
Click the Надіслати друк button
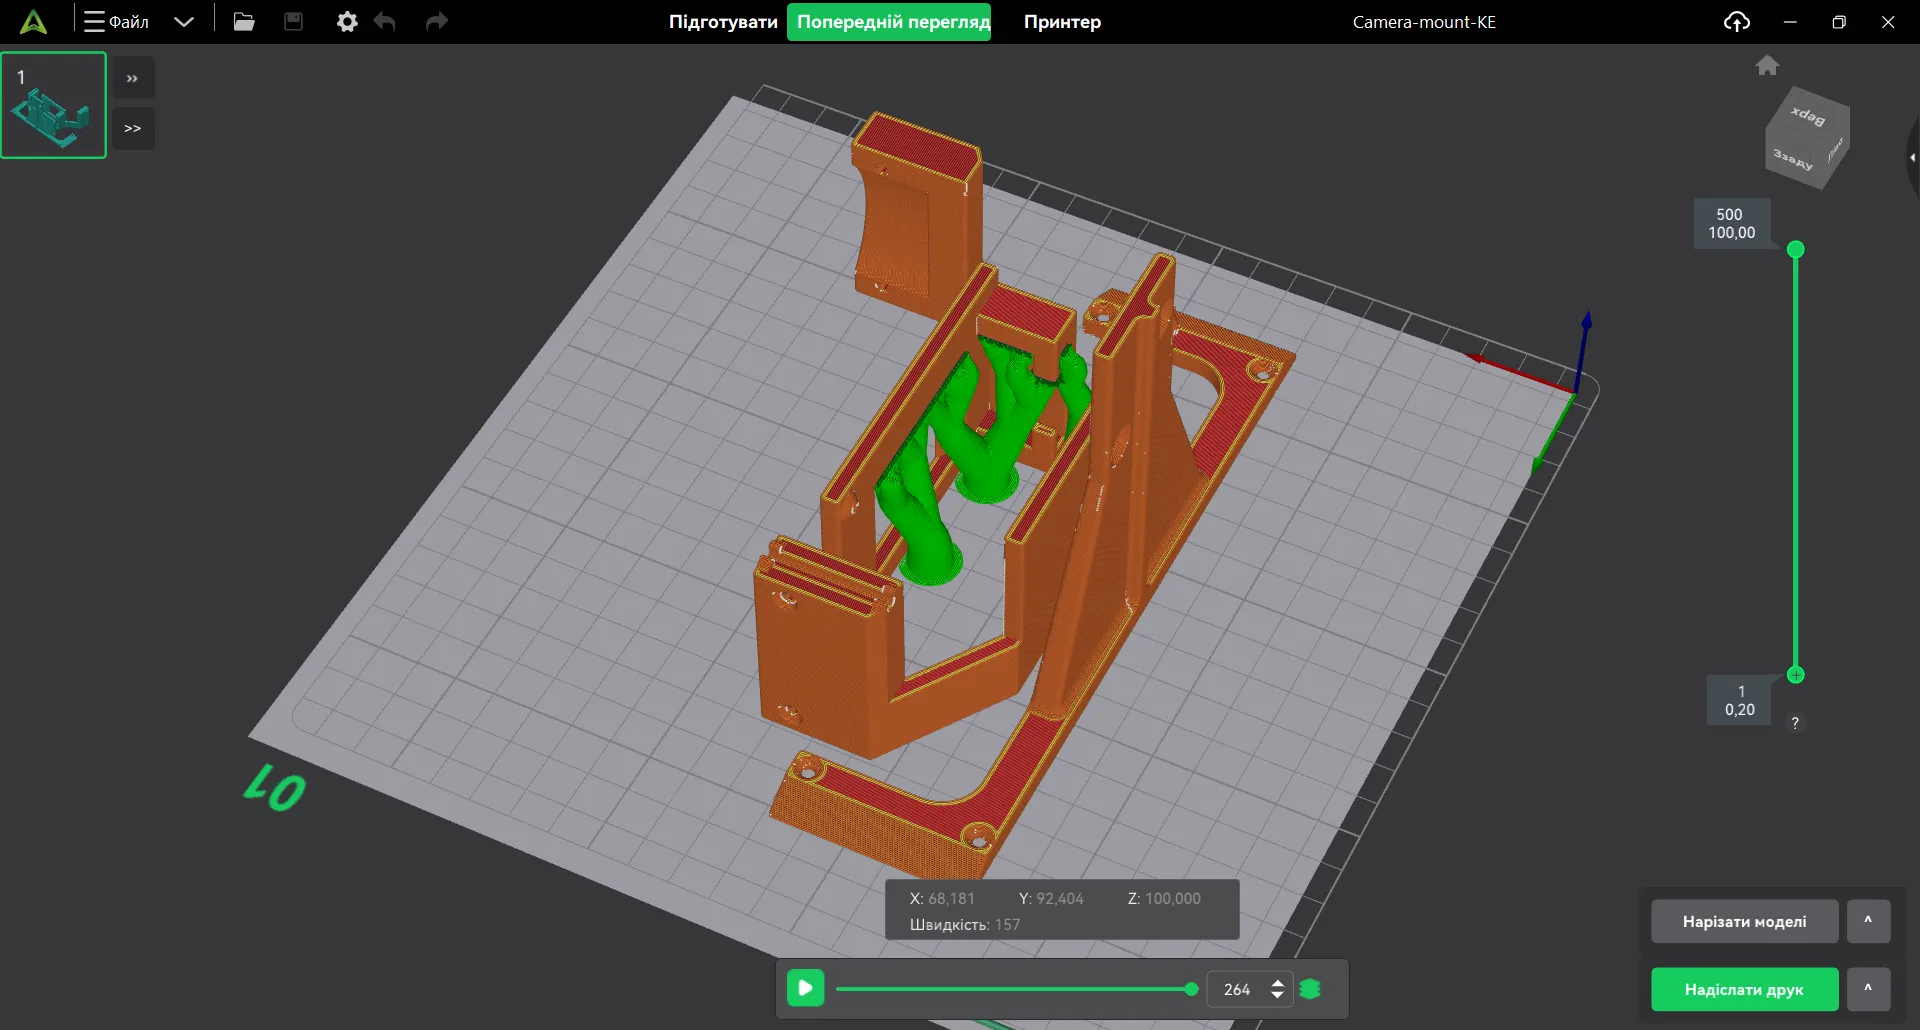click(1744, 989)
